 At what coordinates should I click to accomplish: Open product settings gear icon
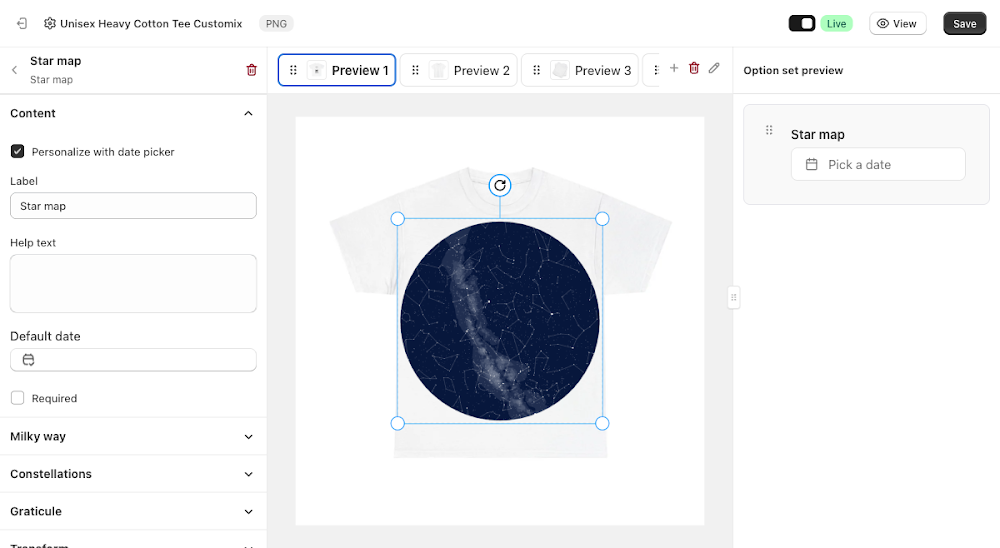[x=50, y=24]
